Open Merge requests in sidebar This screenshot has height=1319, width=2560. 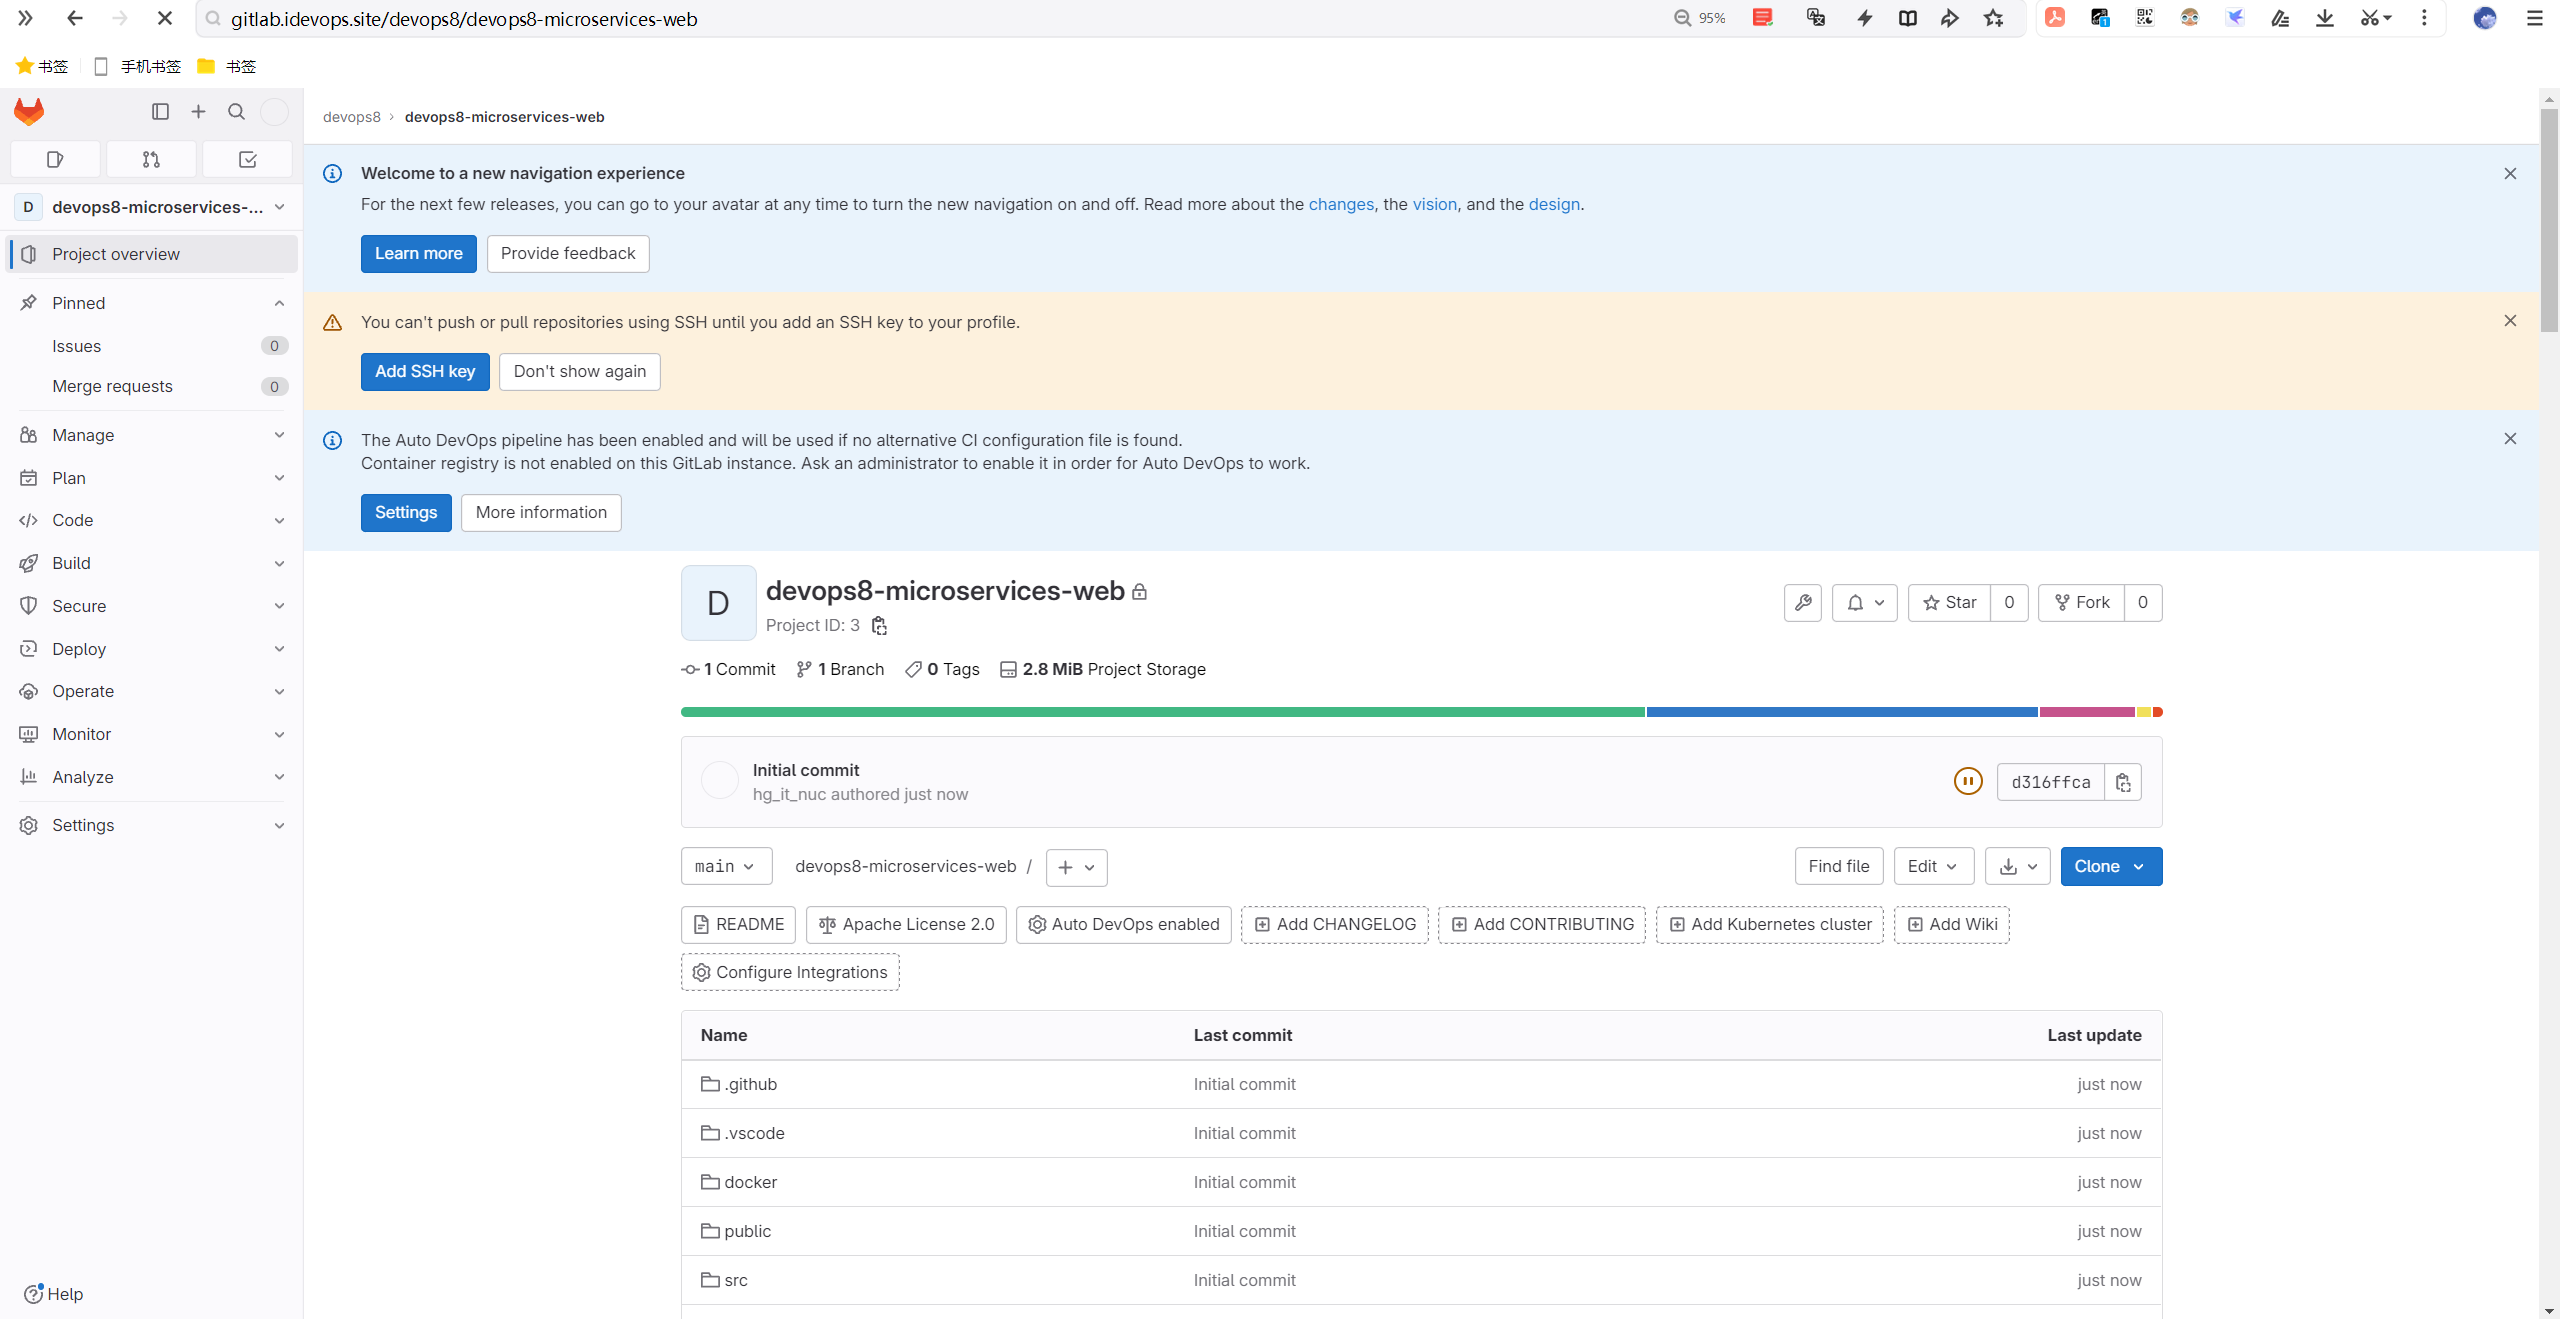click(x=153, y=387)
